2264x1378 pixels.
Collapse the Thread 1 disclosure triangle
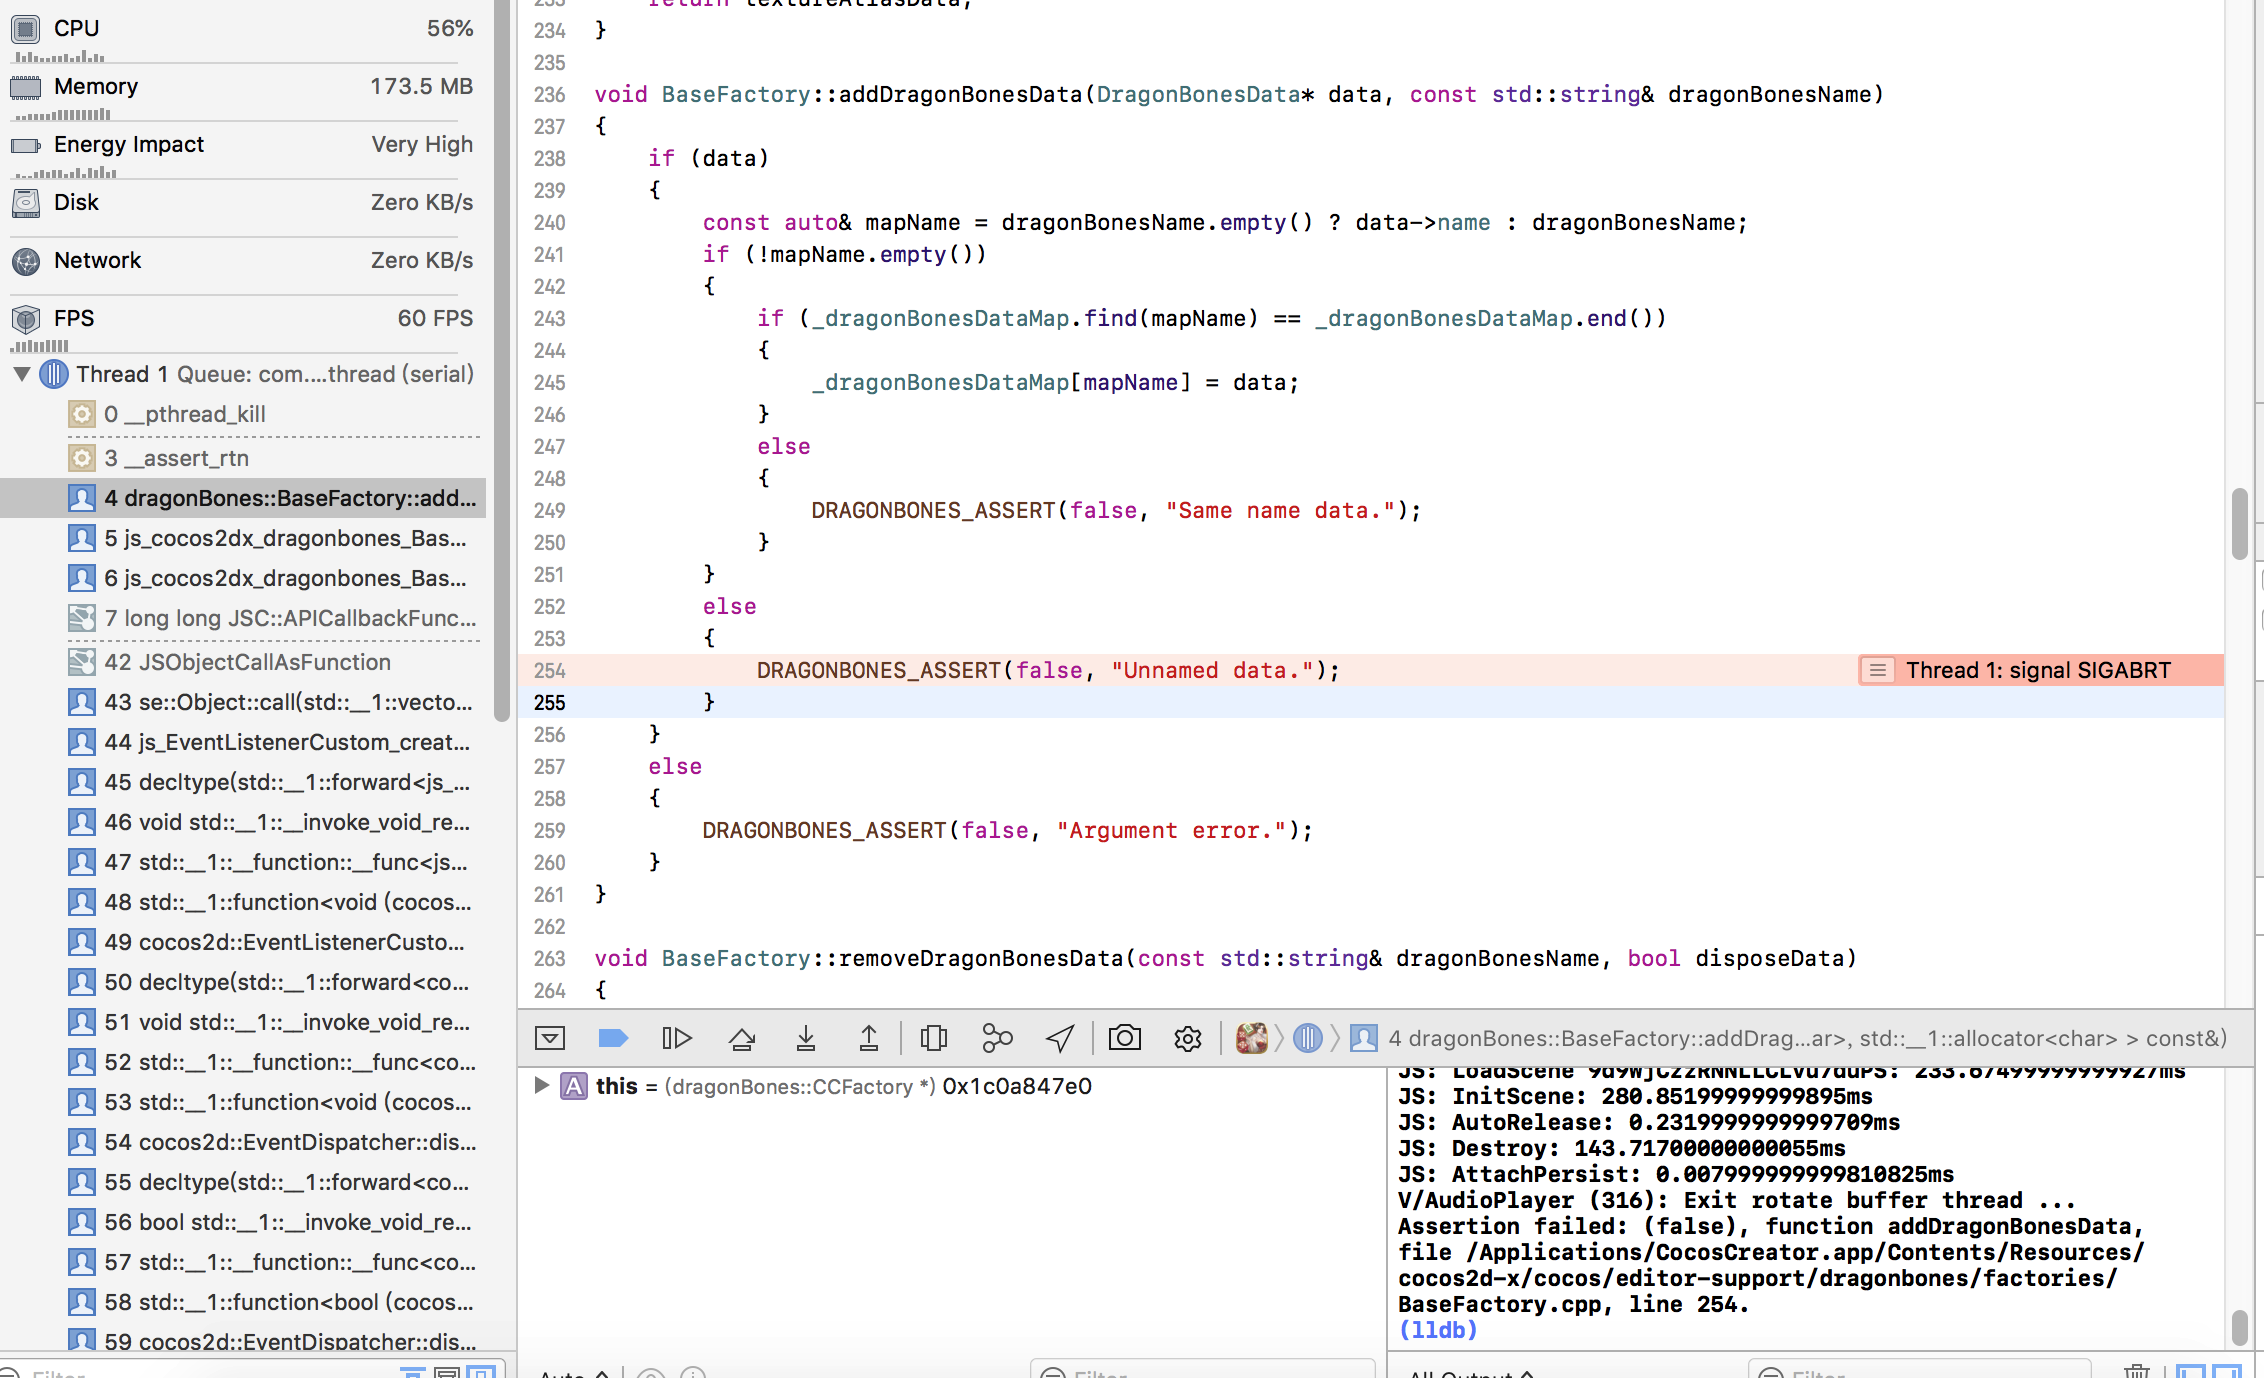(21, 374)
